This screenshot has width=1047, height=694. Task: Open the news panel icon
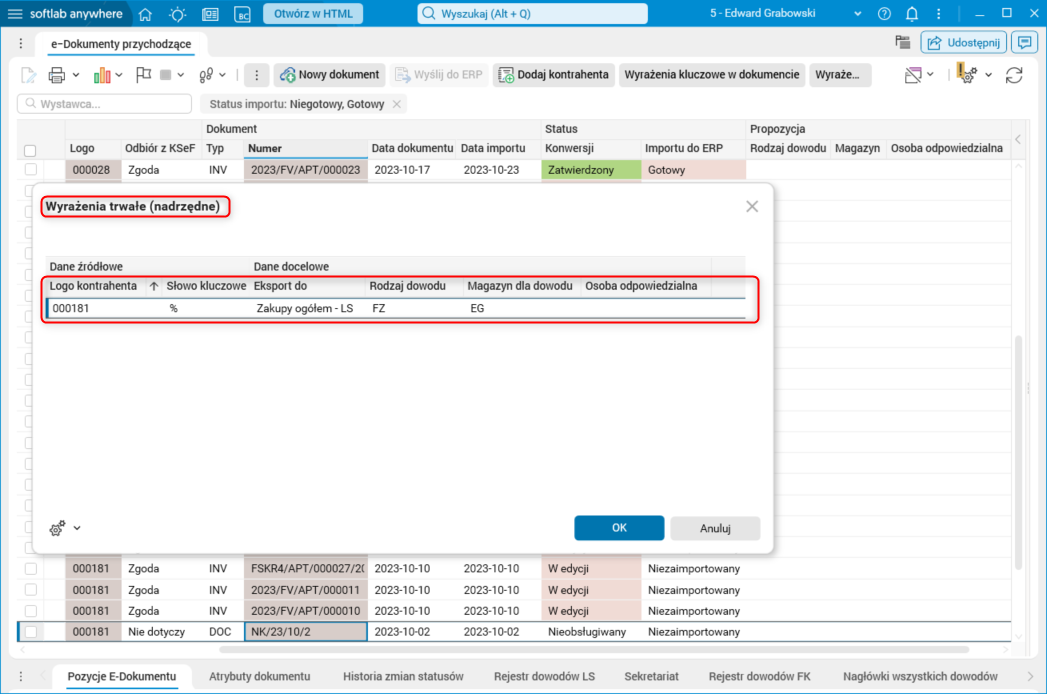(x=210, y=14)
